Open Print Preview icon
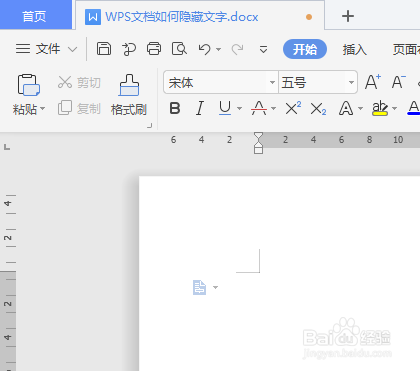The width and height of the screenshot is (420, 371). click(x=179, y=49)
